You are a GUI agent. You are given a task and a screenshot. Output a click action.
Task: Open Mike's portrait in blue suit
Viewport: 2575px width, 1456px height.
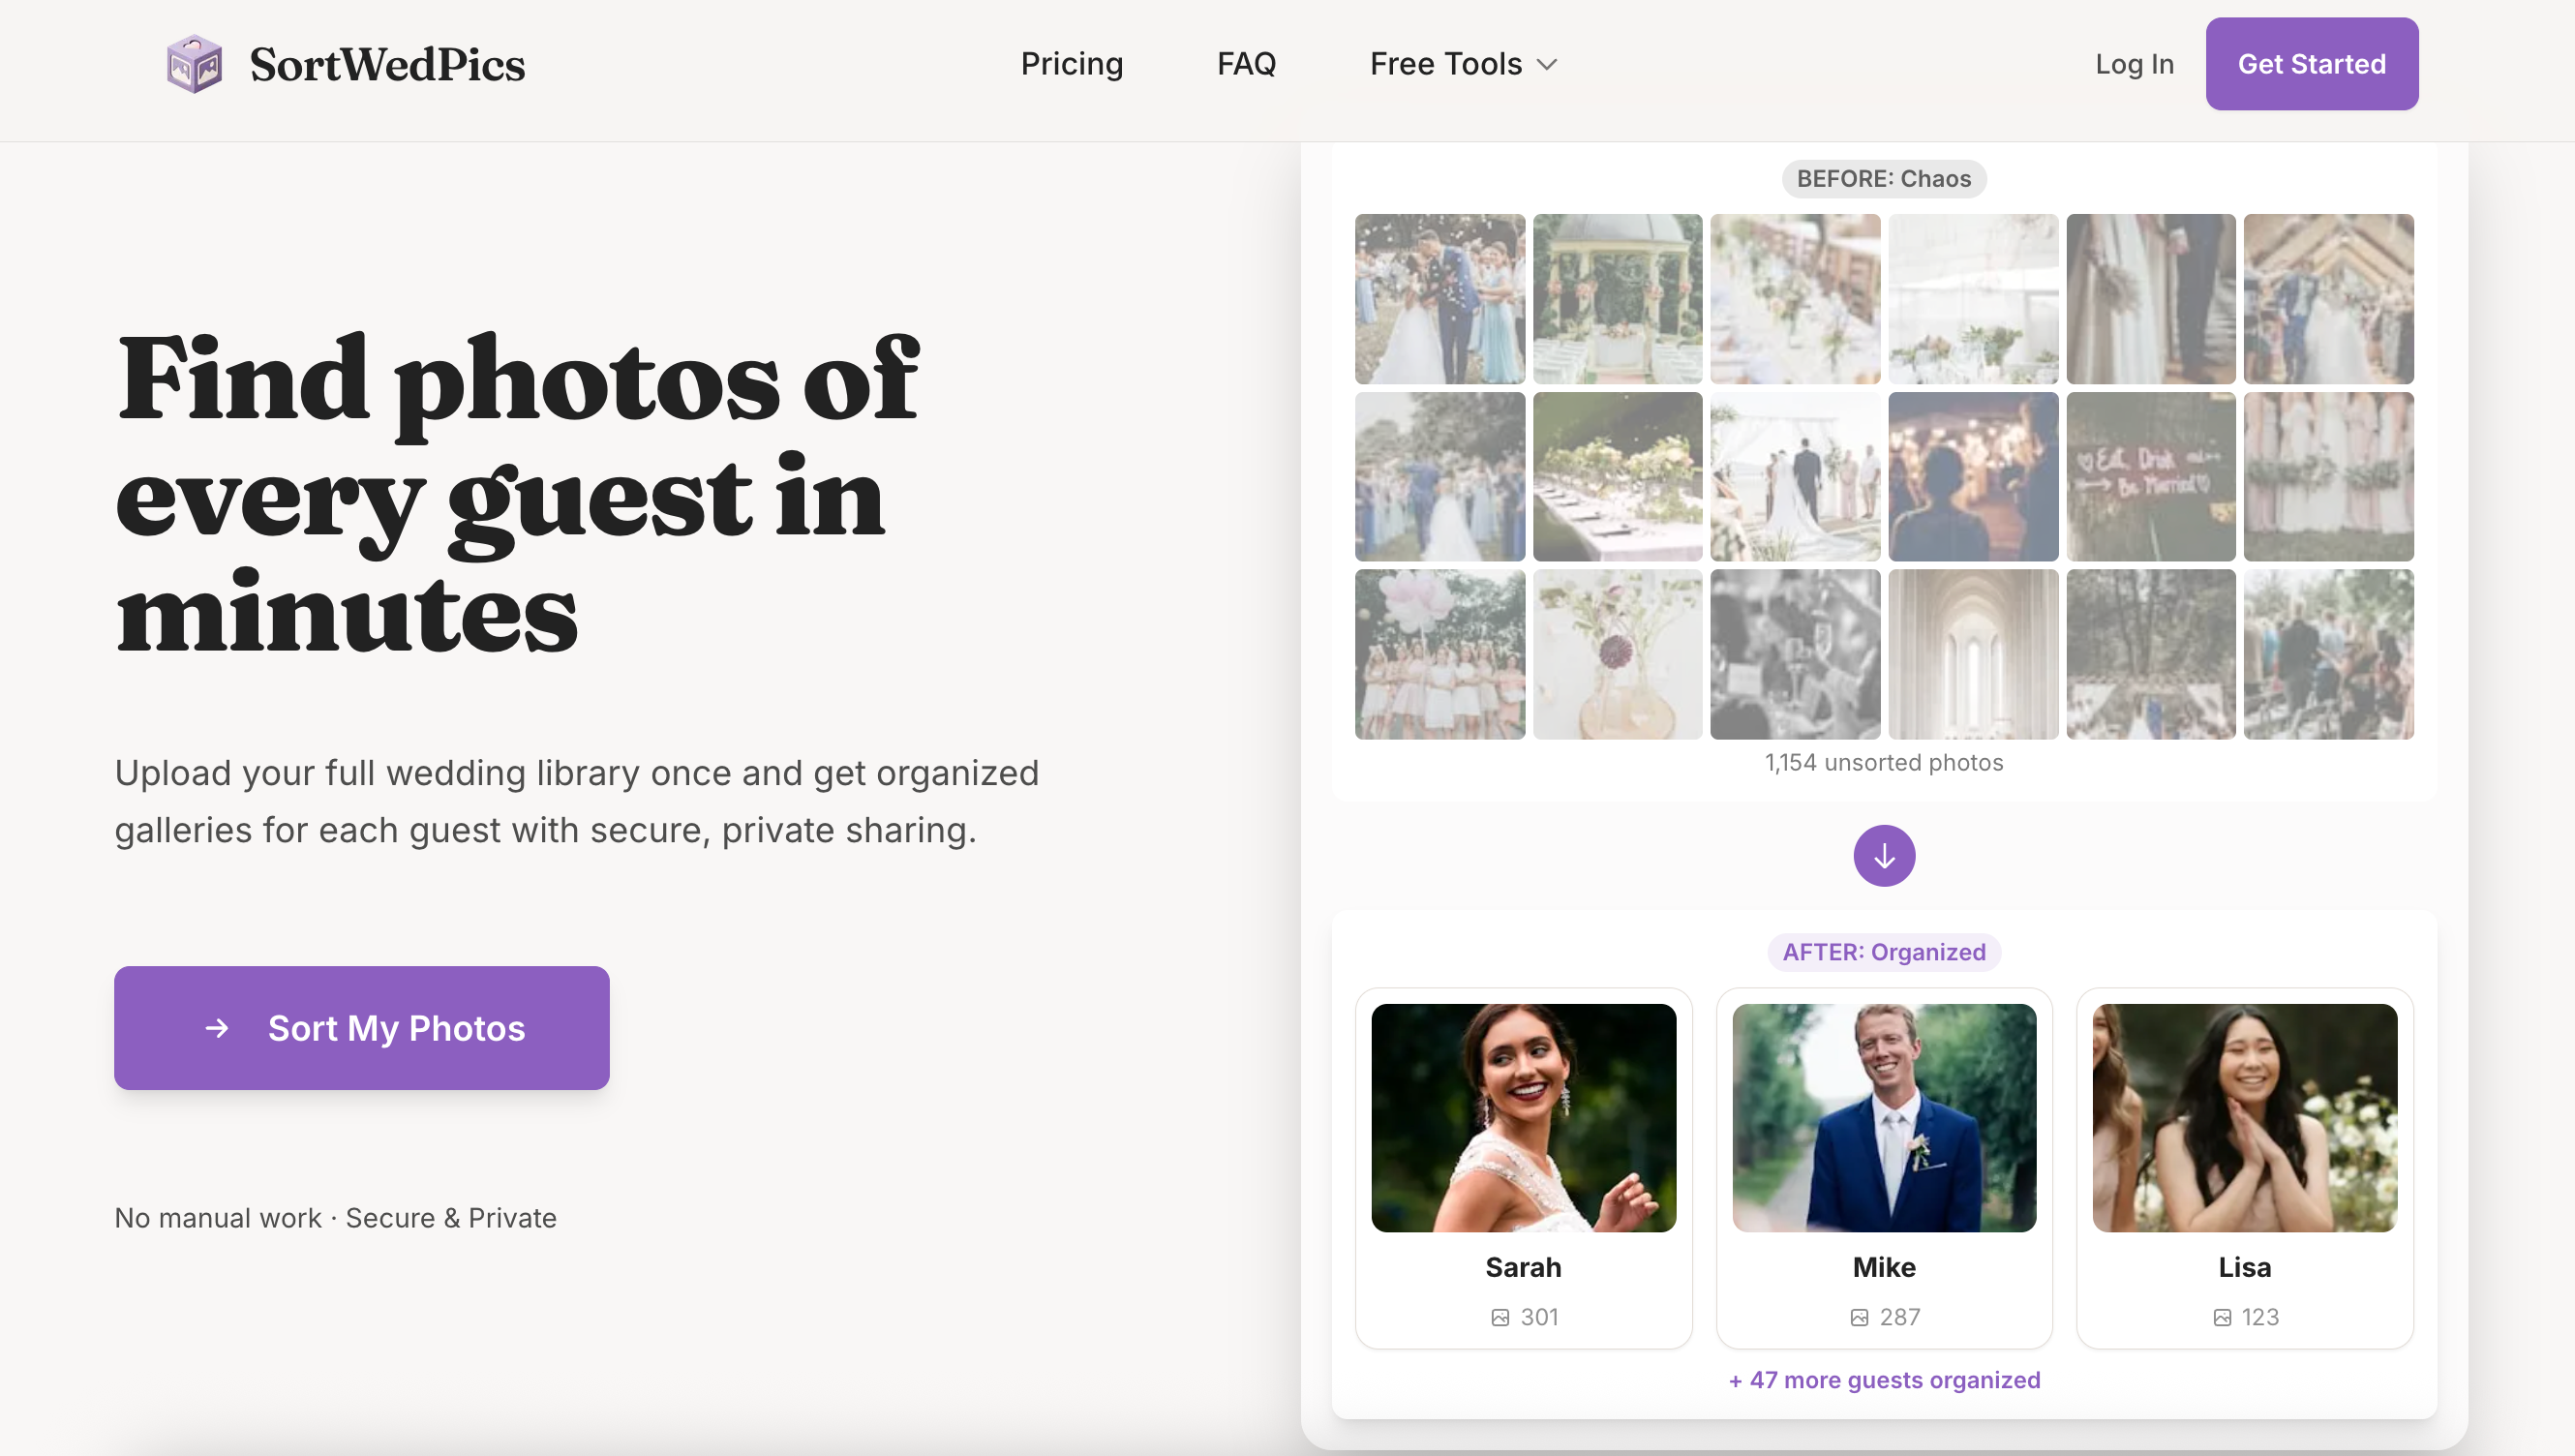point(1883,1117)
